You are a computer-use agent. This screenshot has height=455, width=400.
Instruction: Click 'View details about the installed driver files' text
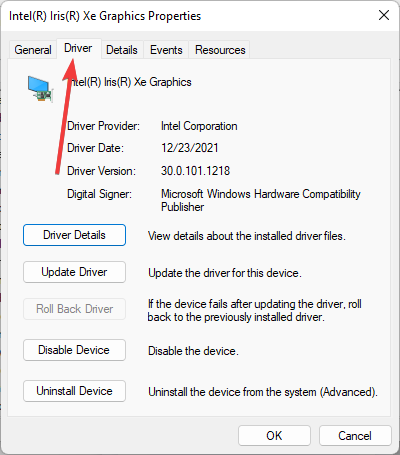click(247, 236)
